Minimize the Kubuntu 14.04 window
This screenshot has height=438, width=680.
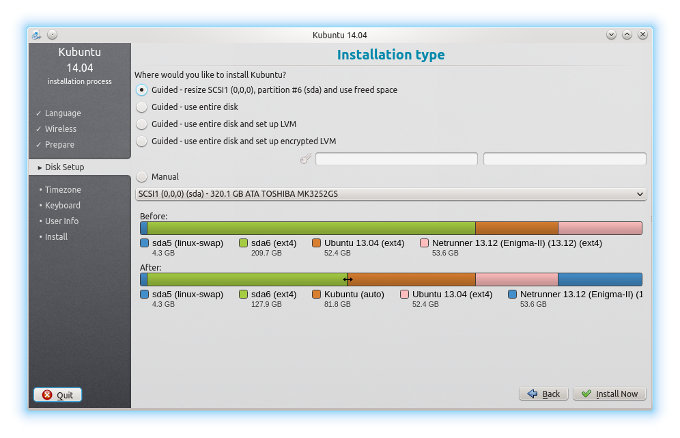click(x=611, y=35)
